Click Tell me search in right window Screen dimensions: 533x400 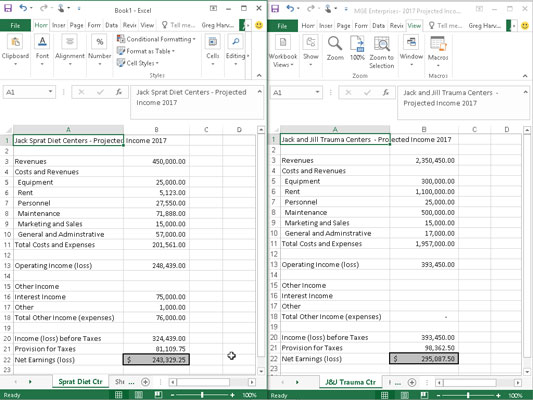445,25
